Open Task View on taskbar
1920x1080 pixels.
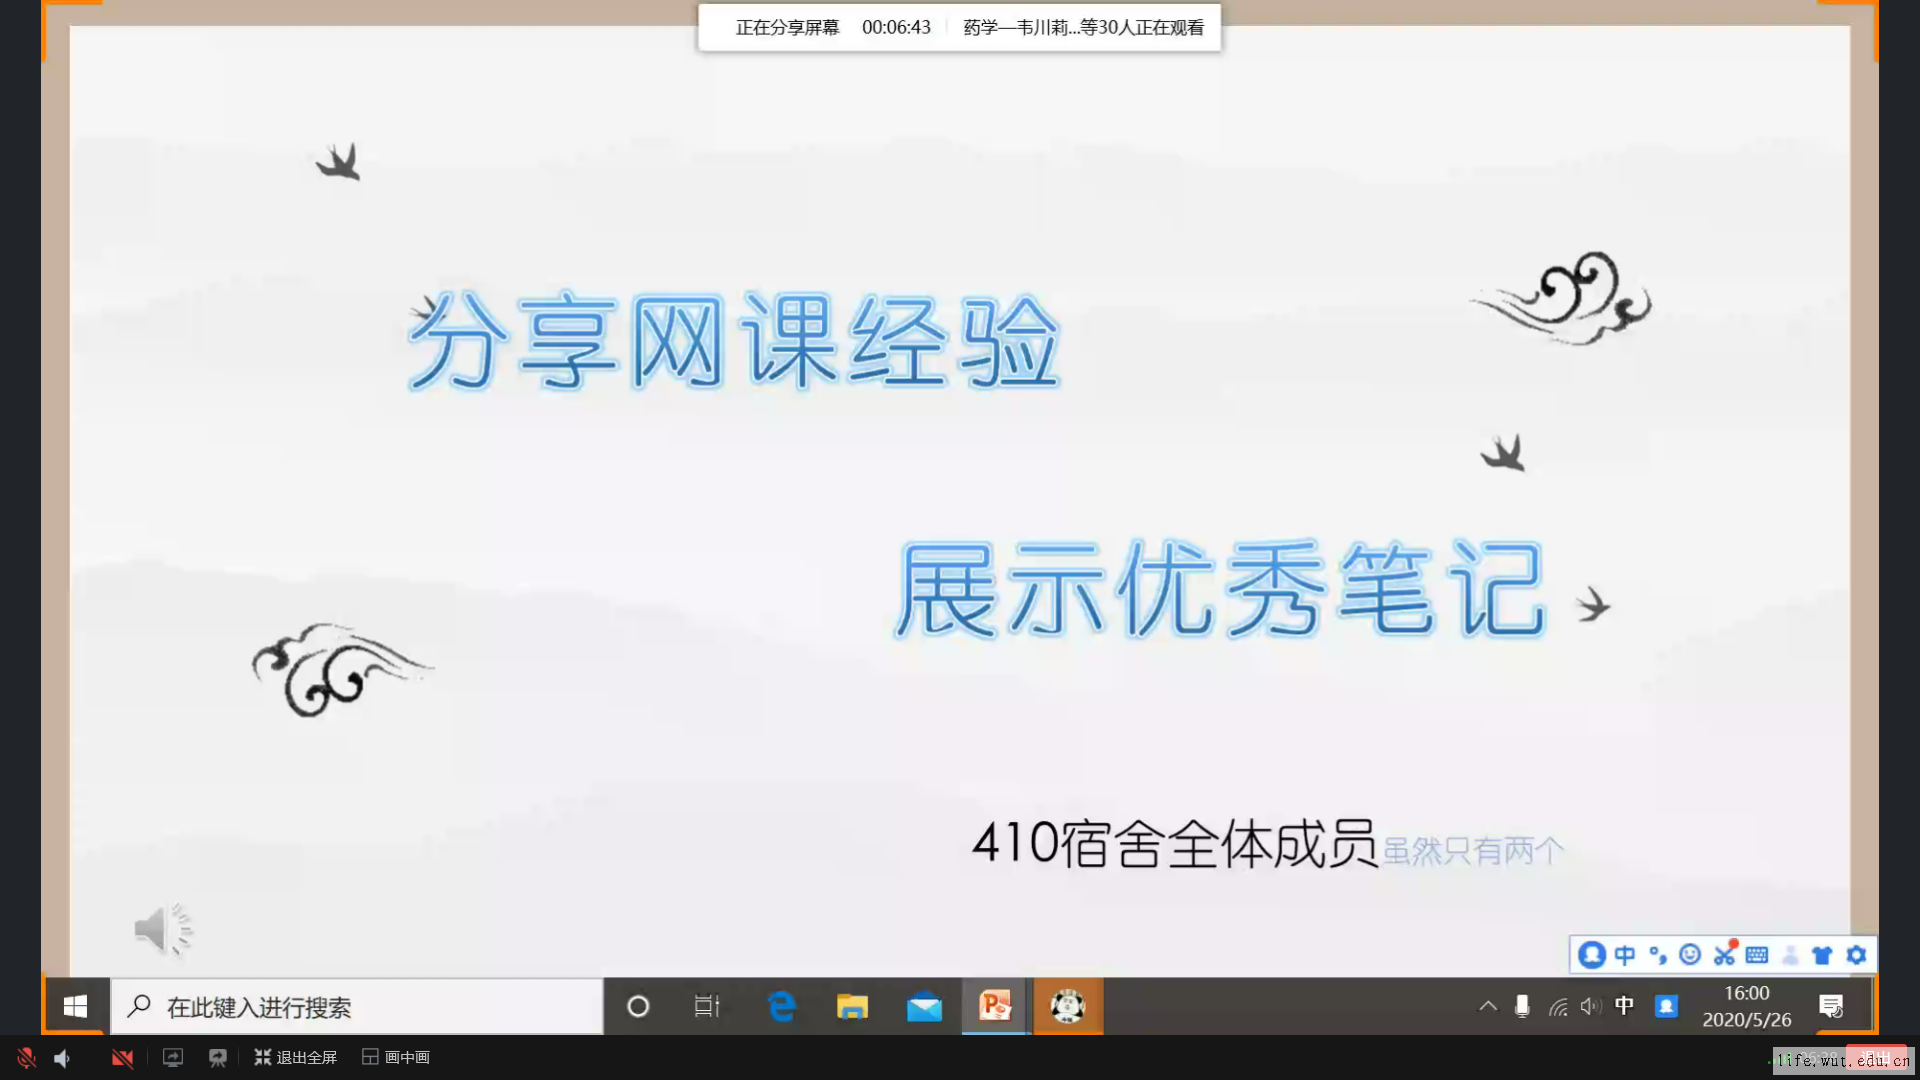click(707, 1007)
